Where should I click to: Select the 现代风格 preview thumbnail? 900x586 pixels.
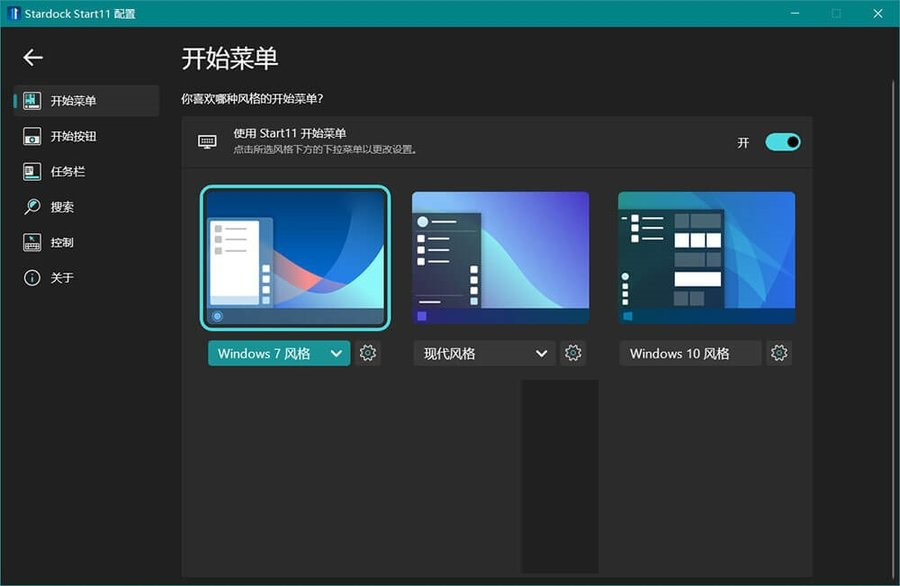(501, 258)
